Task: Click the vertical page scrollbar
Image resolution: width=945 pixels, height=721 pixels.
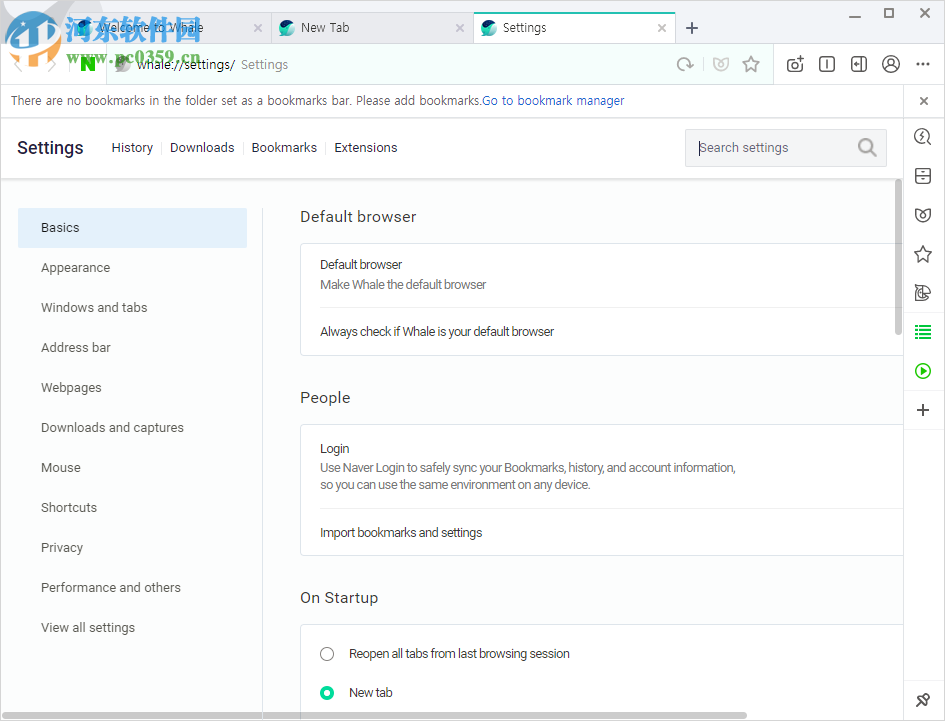Action: pos(898,257)
